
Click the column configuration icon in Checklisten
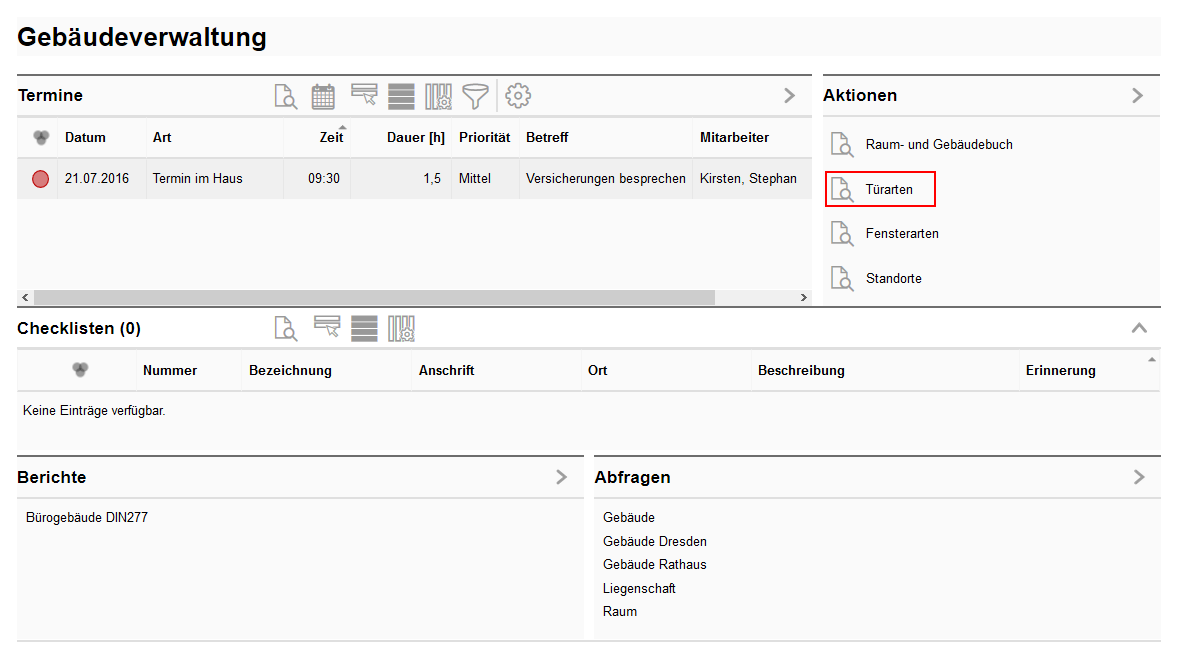point(402,328)
